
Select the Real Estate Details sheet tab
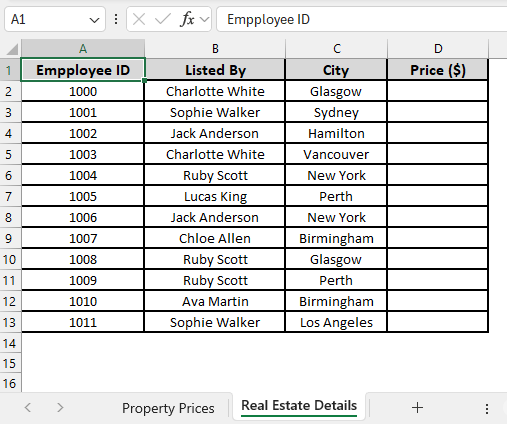(299, 406)
